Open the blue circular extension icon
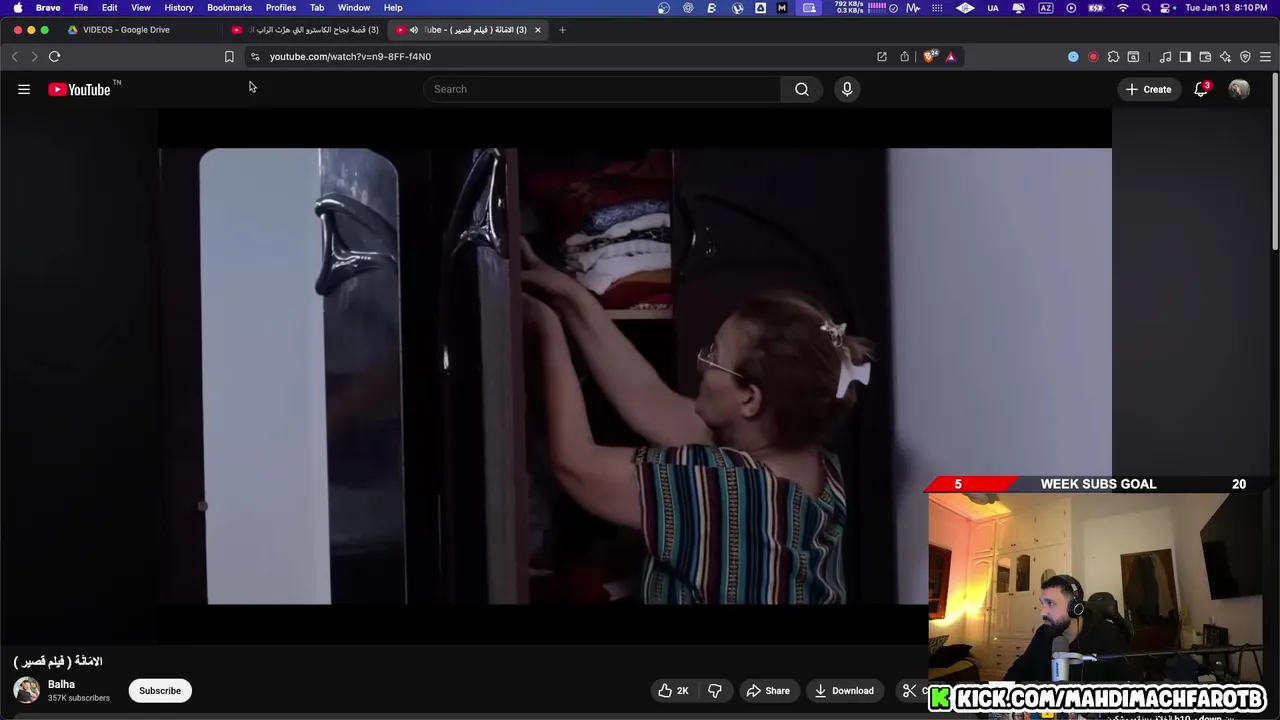The image size is (1280, 720). (x=1073, y=57)
